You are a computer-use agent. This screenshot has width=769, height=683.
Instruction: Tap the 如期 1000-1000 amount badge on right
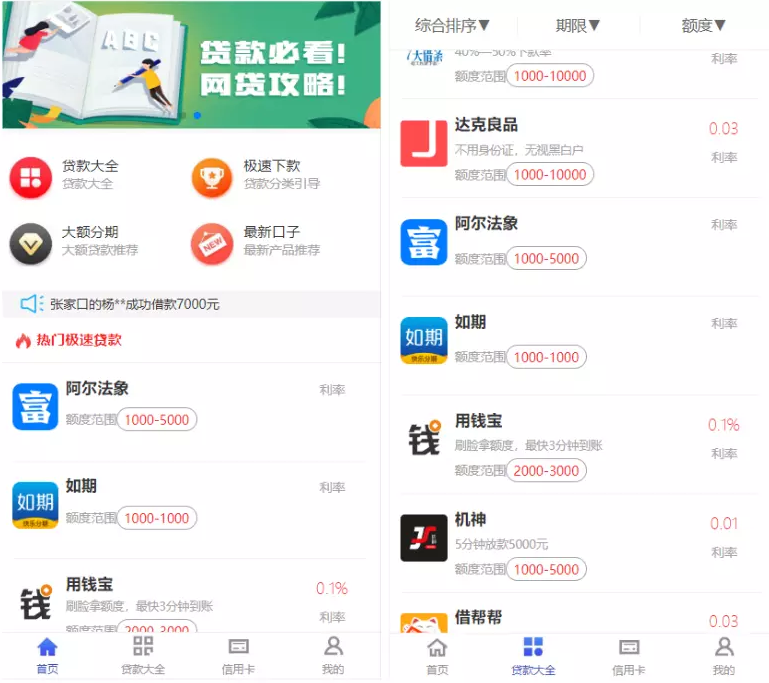click(x=546, y=356)
